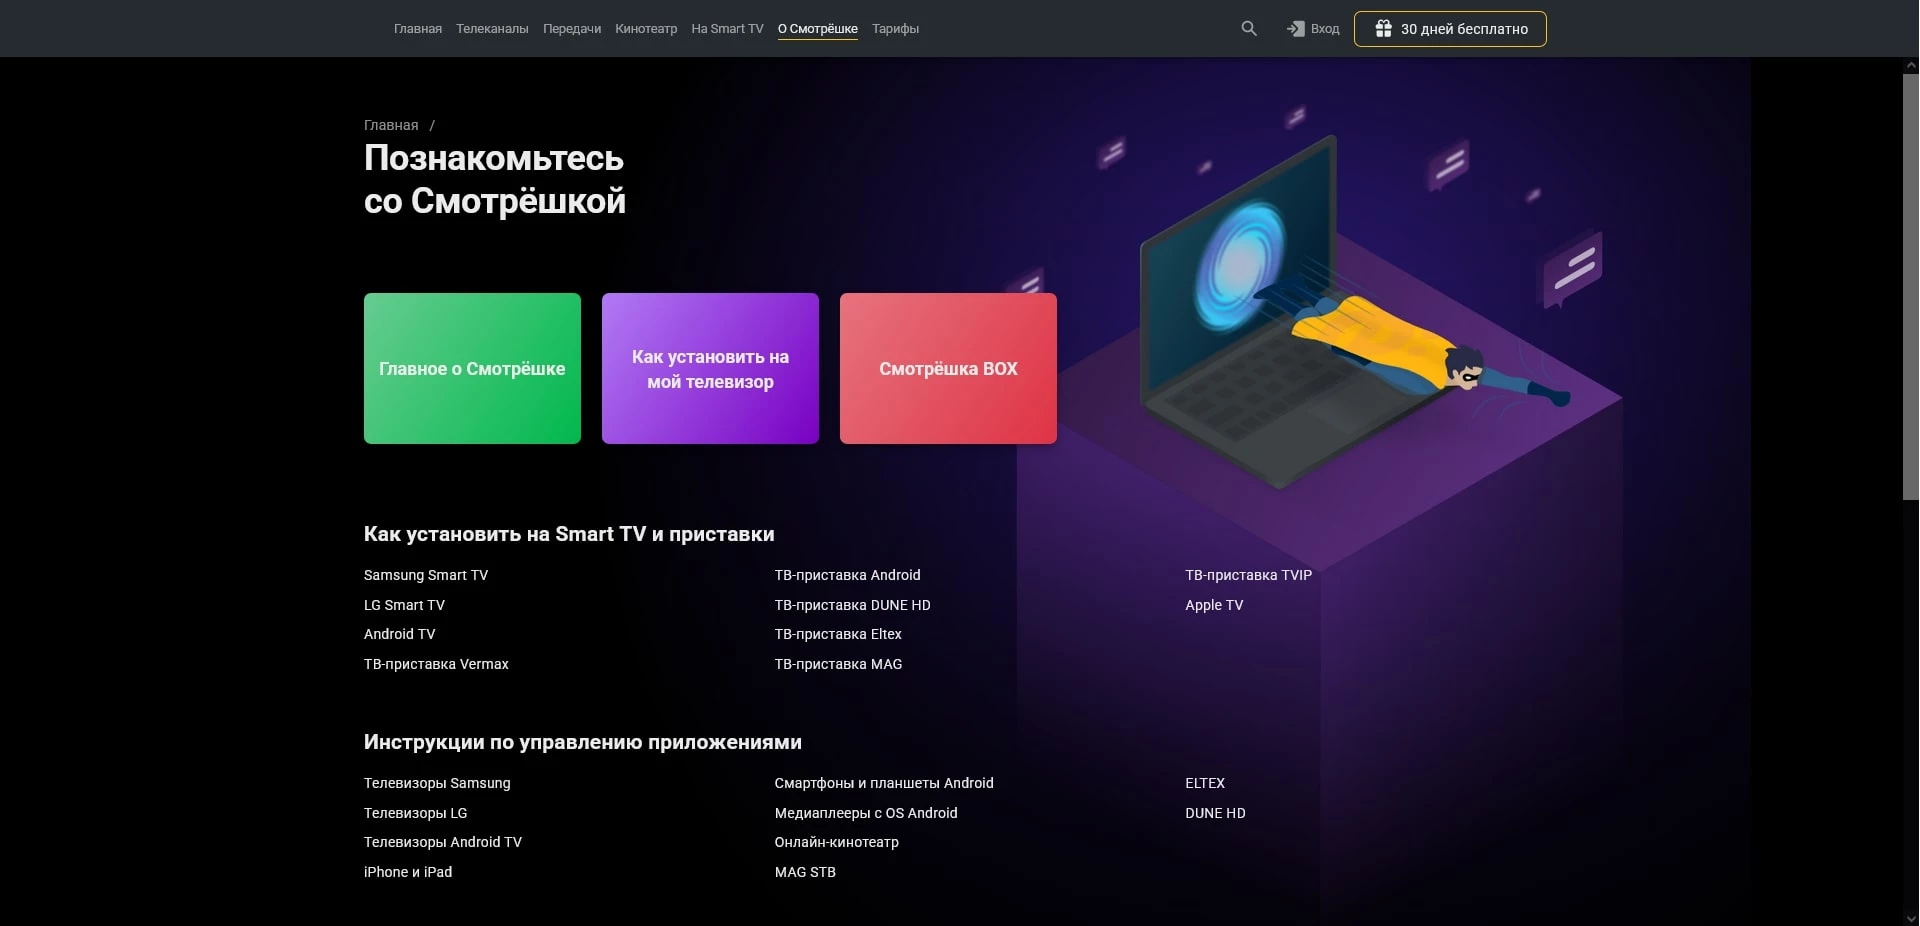
Task: Click Смартфоны и планшеты Android link
Action: pyautogui.click(x=884, y=783)
